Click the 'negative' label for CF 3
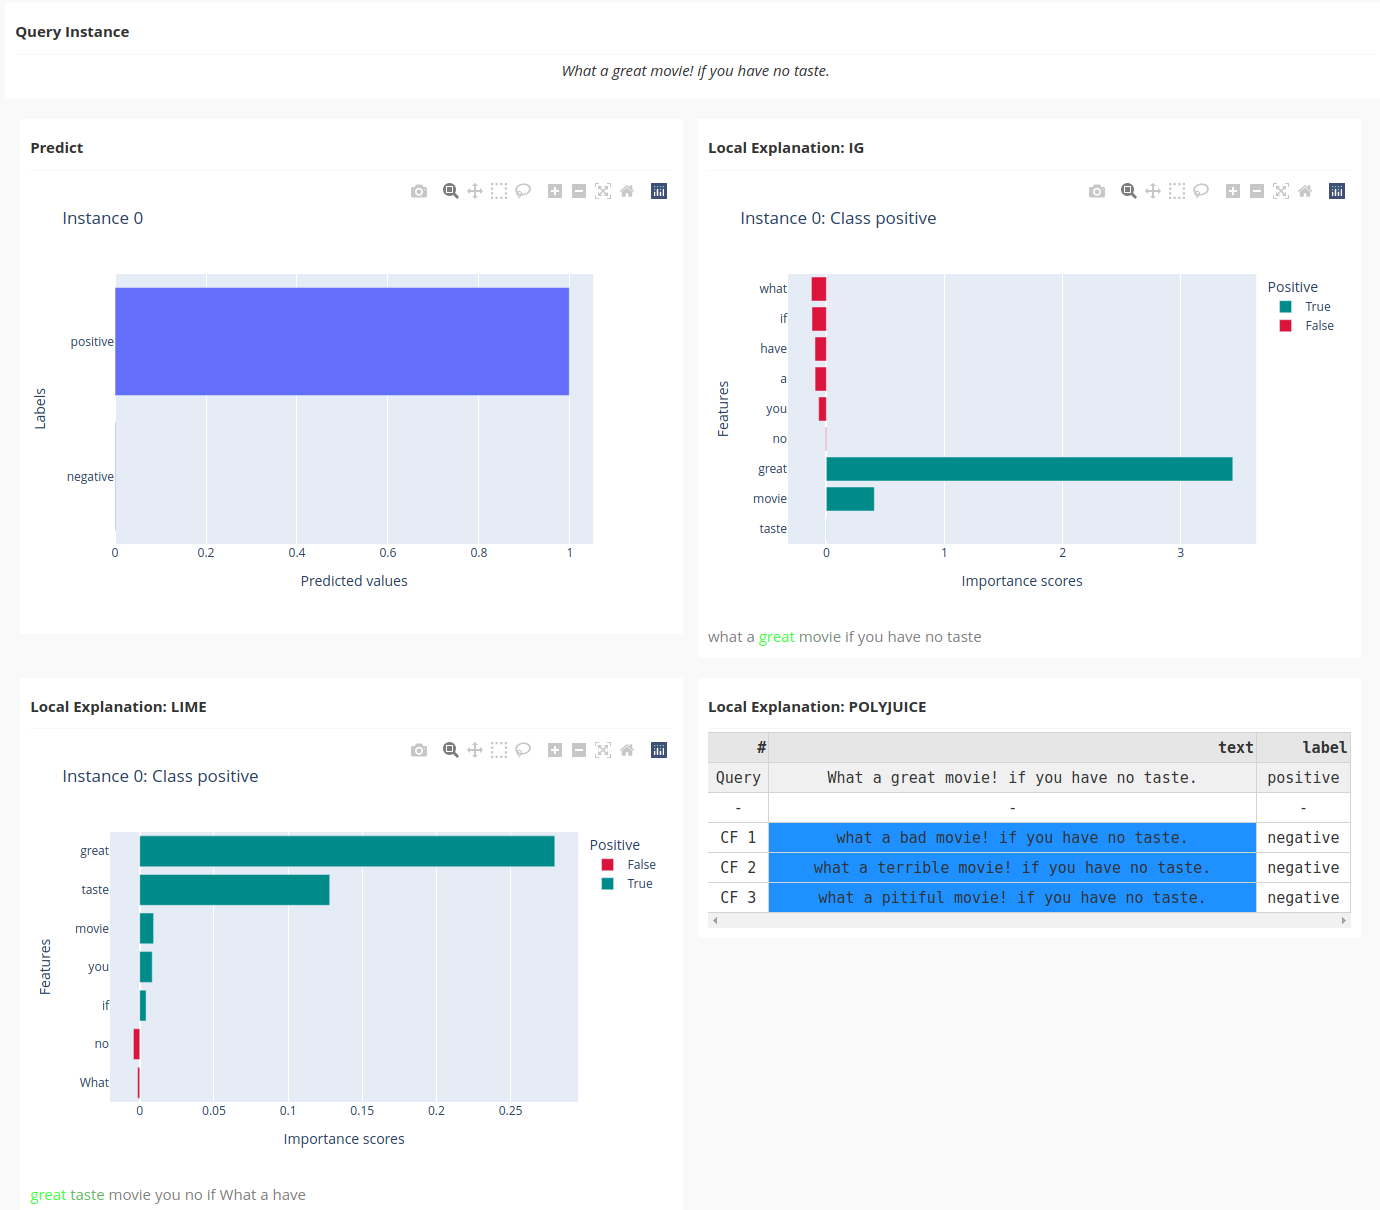 (1303, 898)
